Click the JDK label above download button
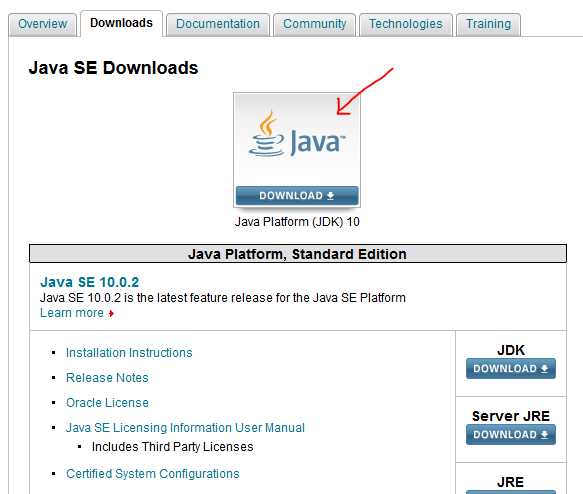 [x=511, y=350]
